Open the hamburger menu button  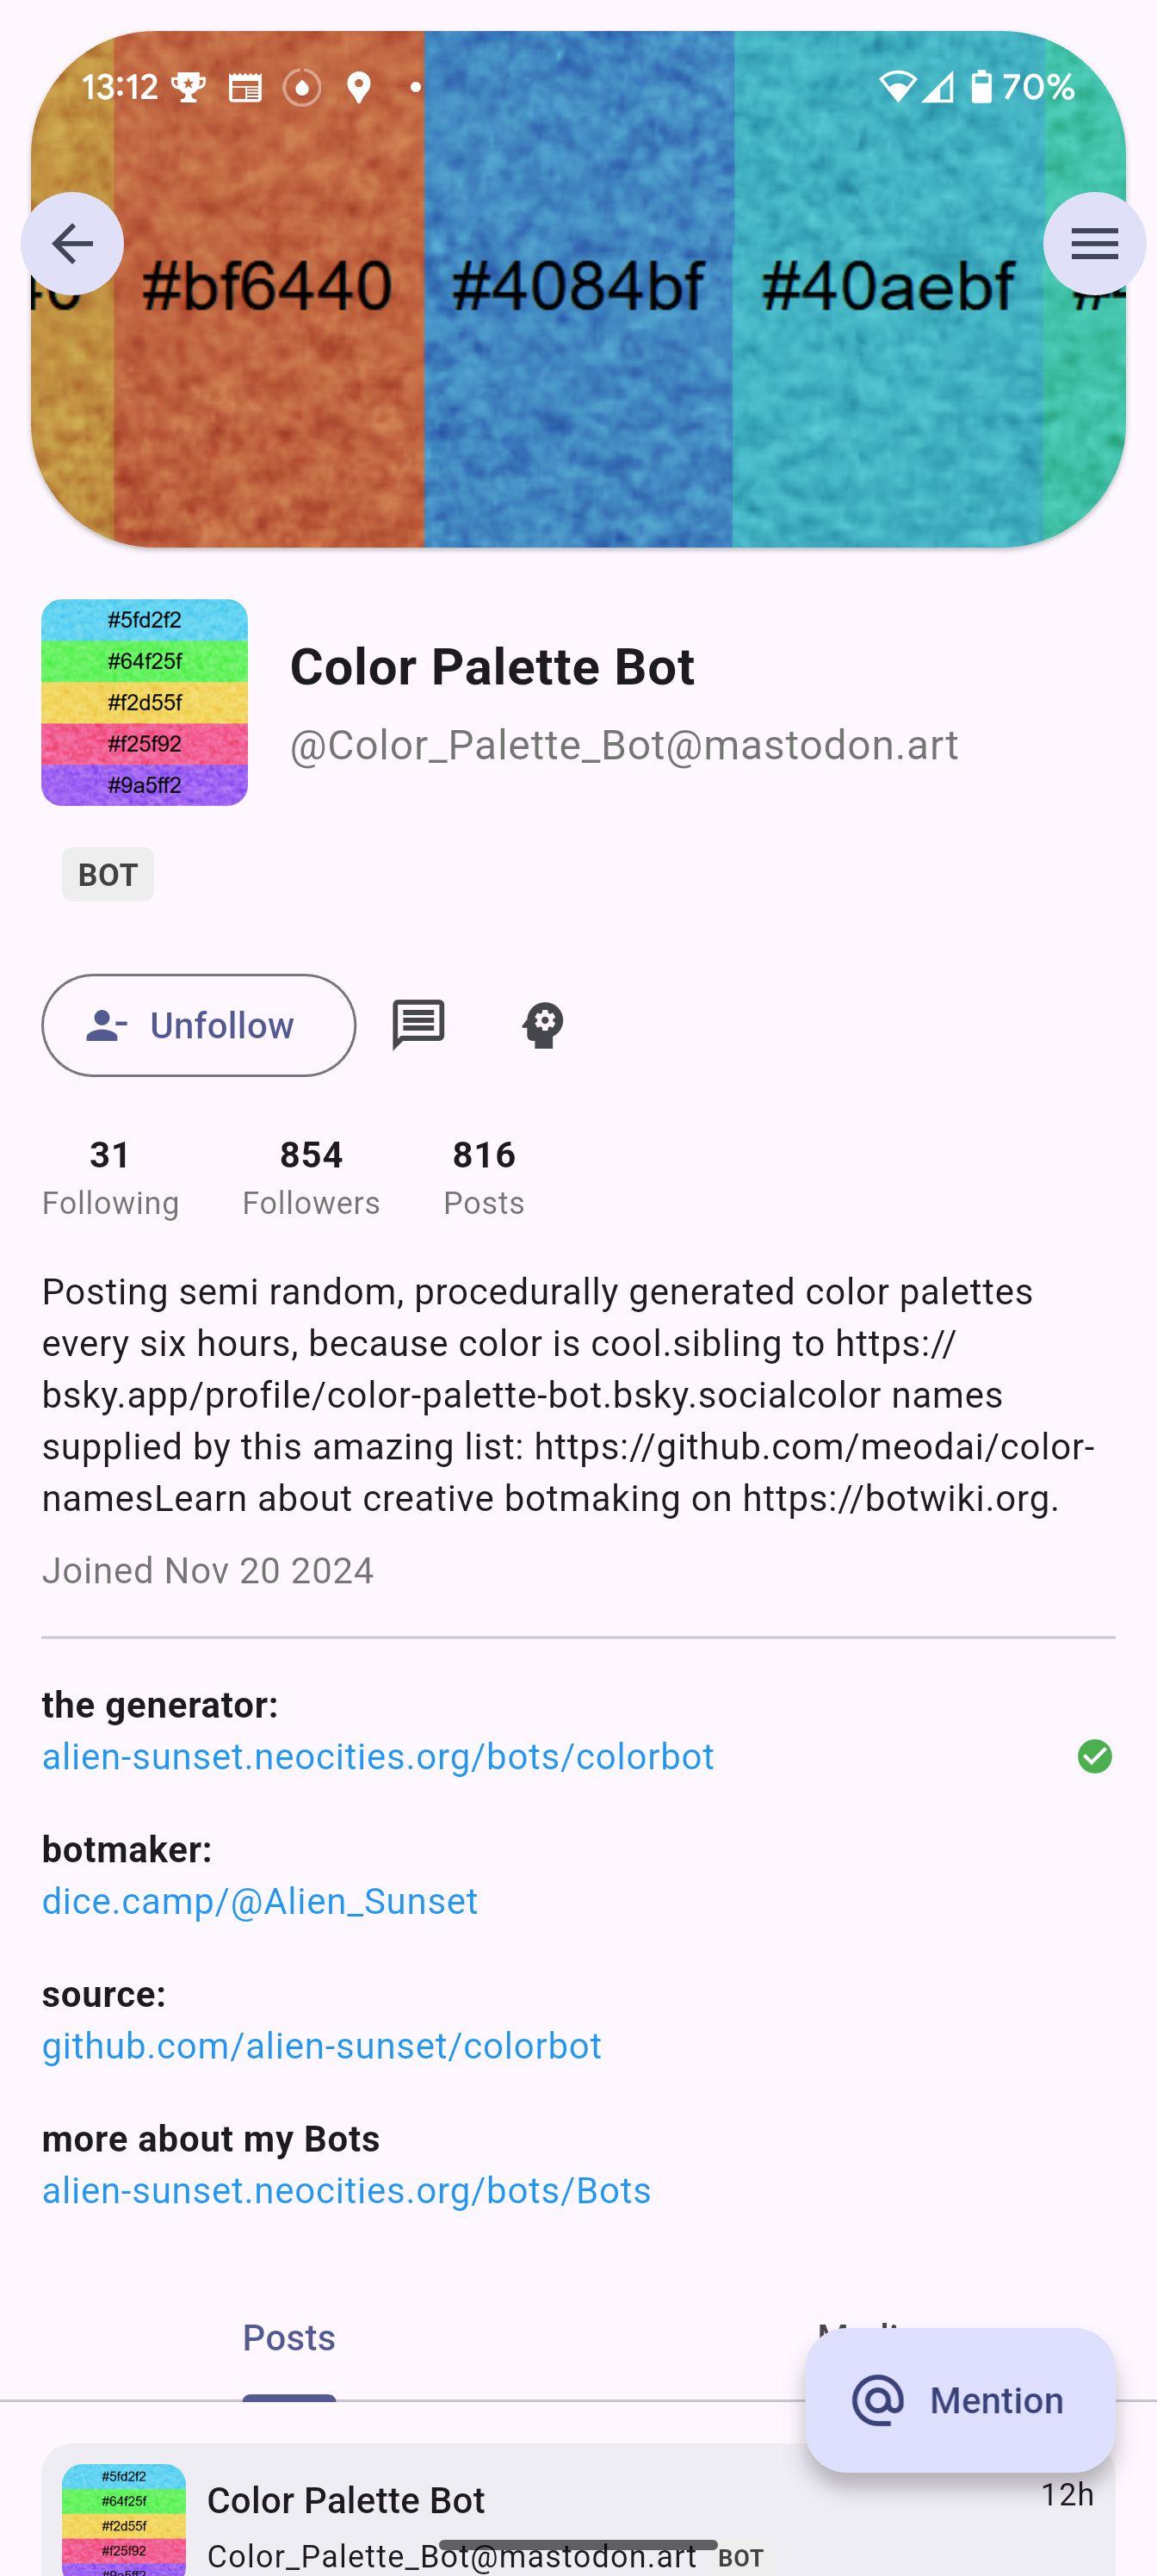(1094, 243)
